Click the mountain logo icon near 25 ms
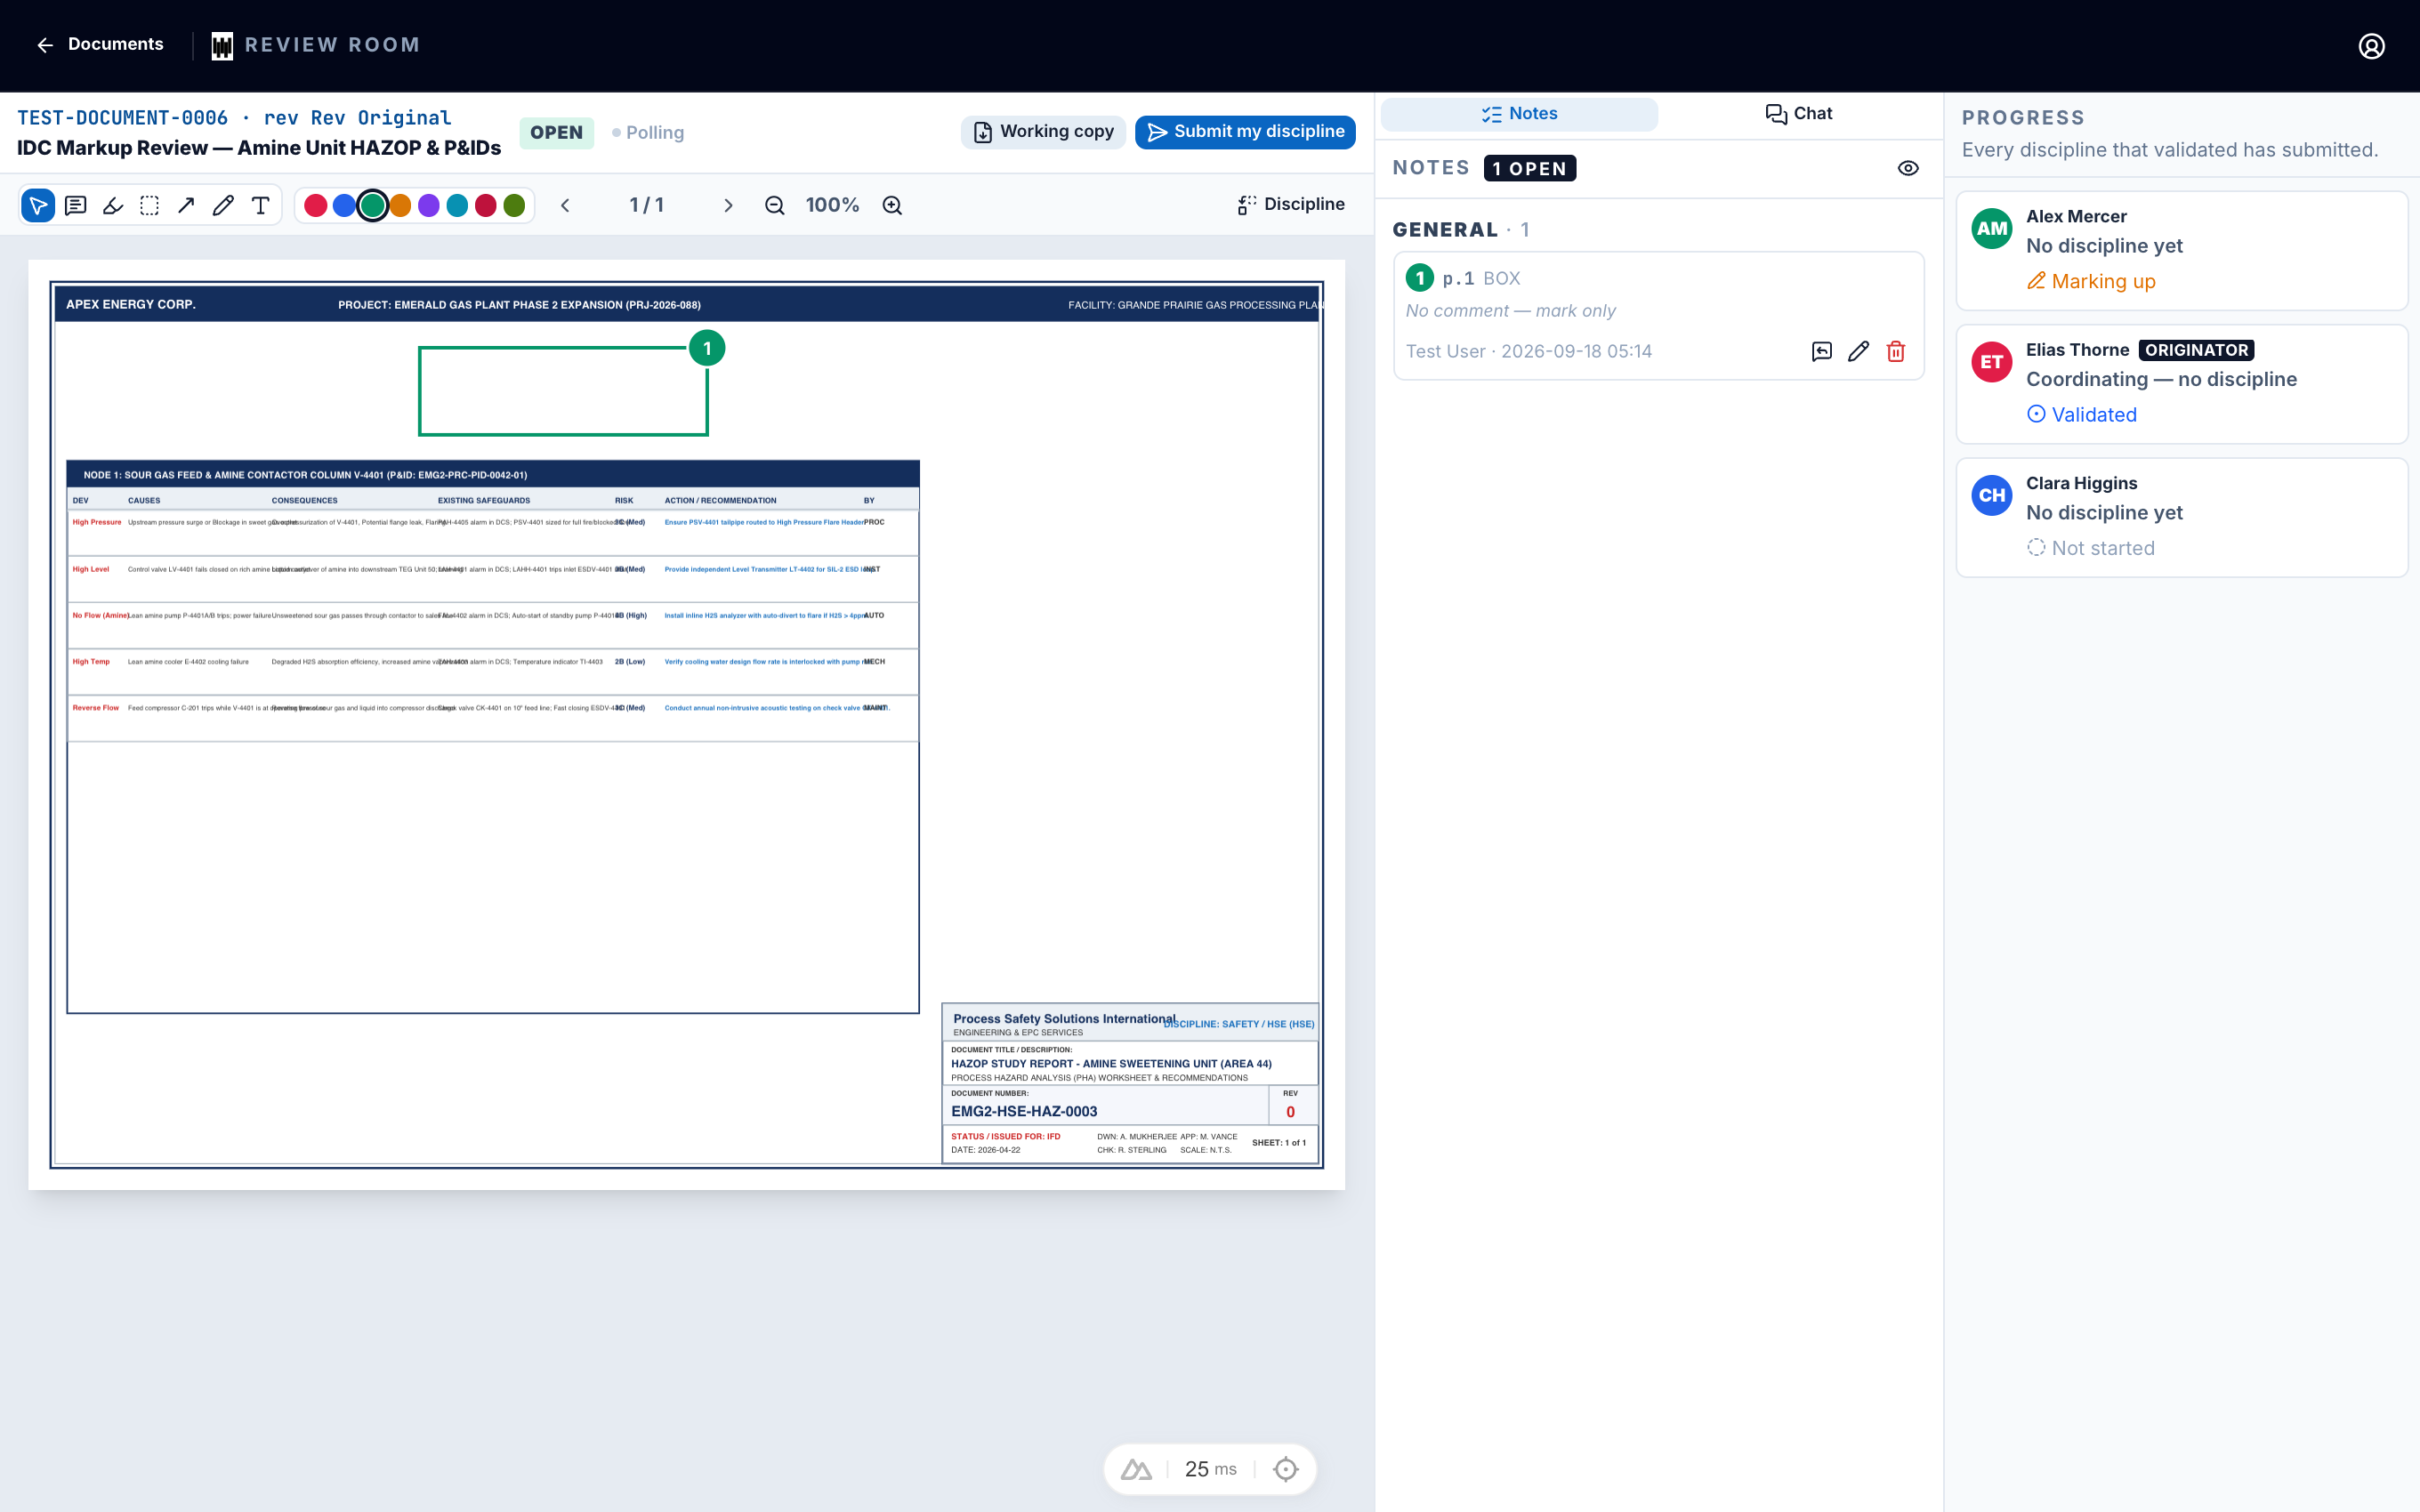The width and height of the screenshot is (2420, 1512). click(1136, 1469)
